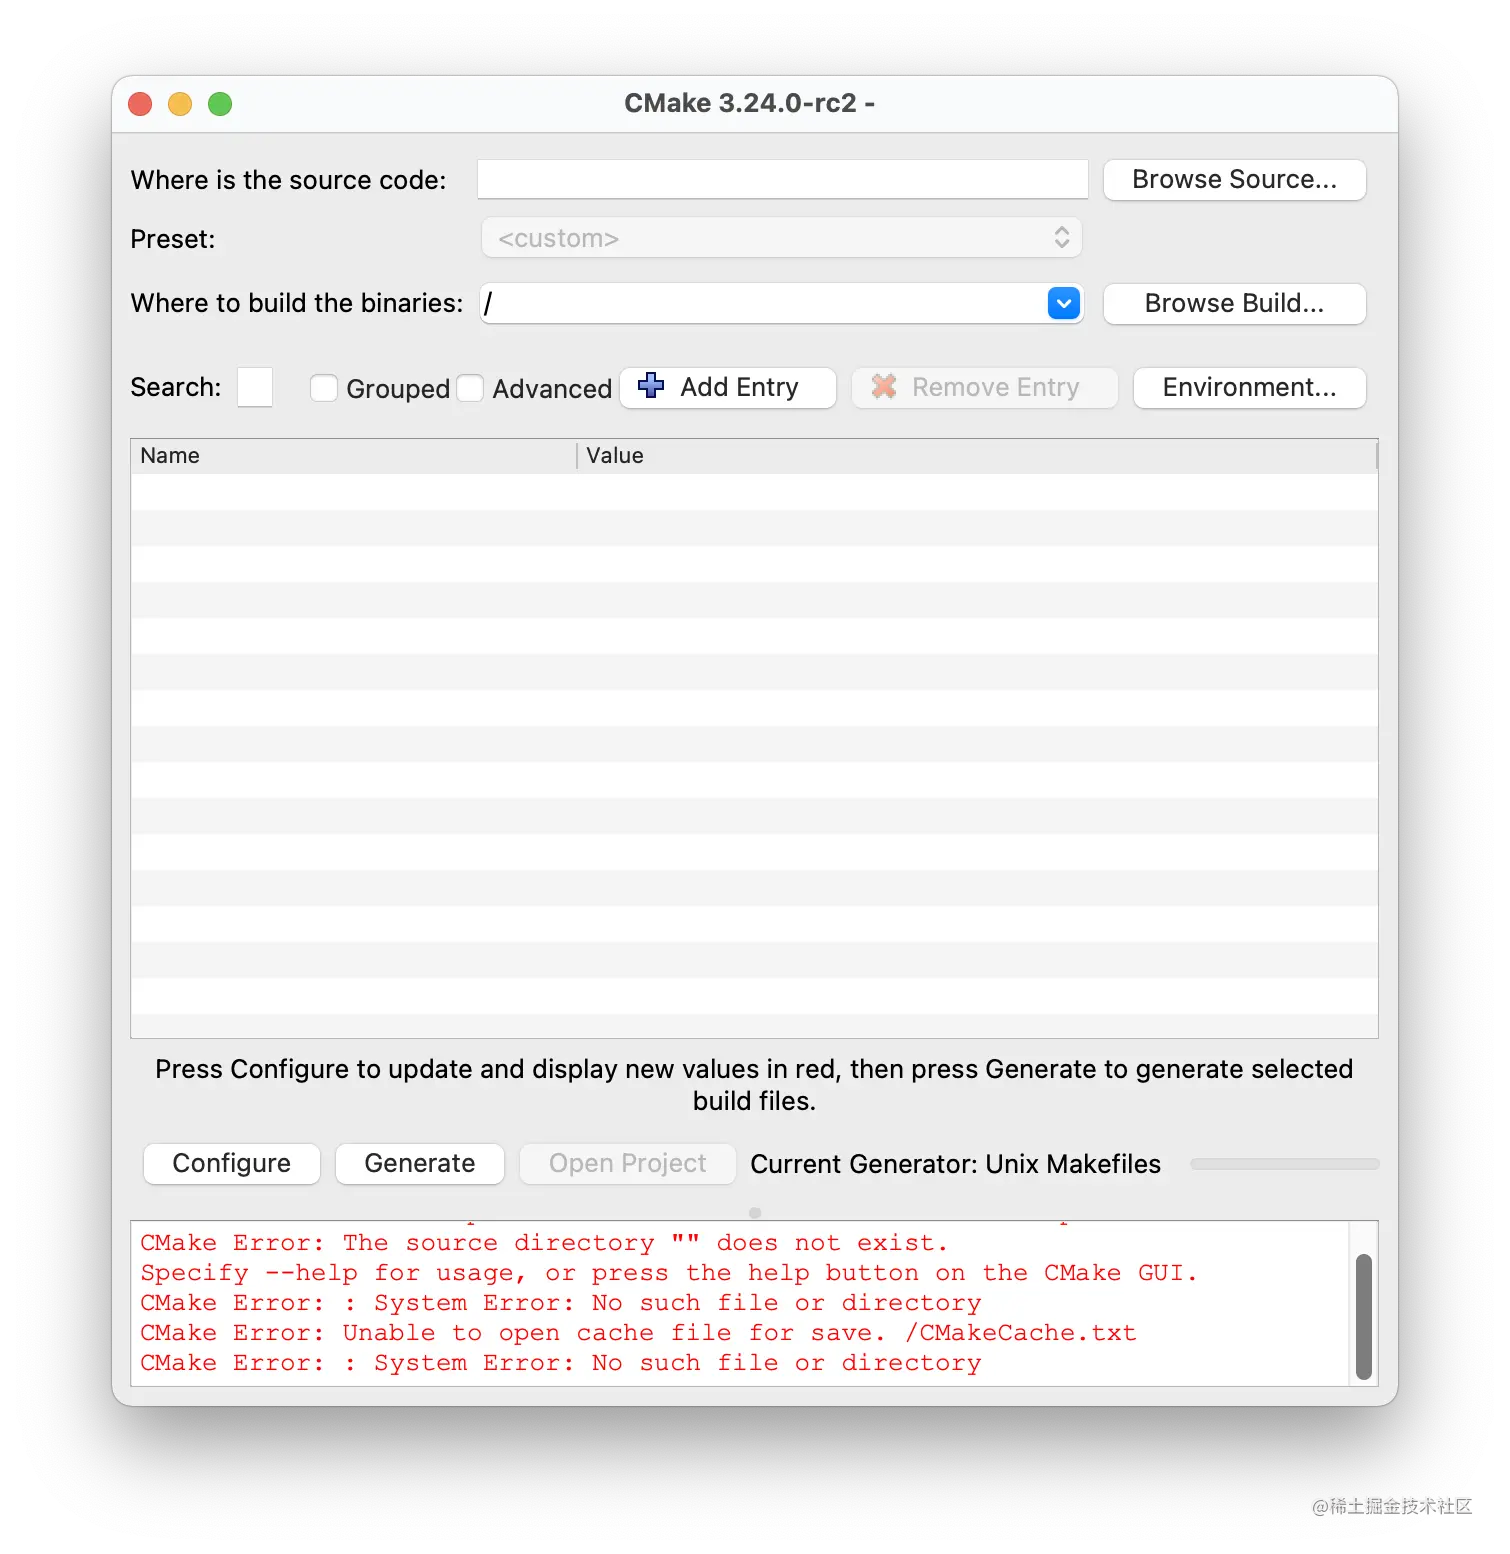The width and height of the screenshot is (1510, 1554).
Task: Open the Environment settings
Action: point(1249,387)
